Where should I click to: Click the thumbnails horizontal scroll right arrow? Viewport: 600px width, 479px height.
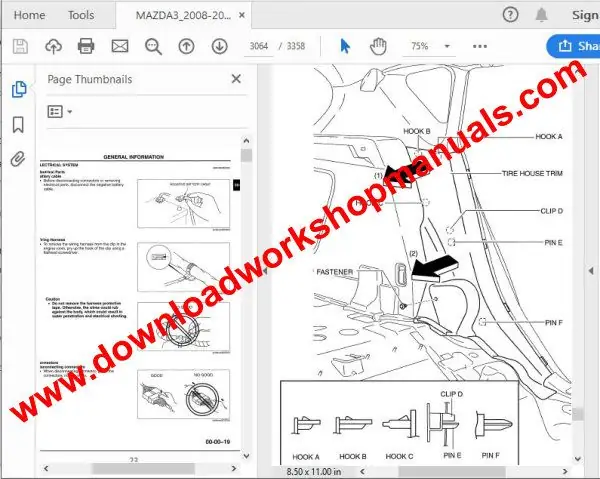tap(234, 468)
